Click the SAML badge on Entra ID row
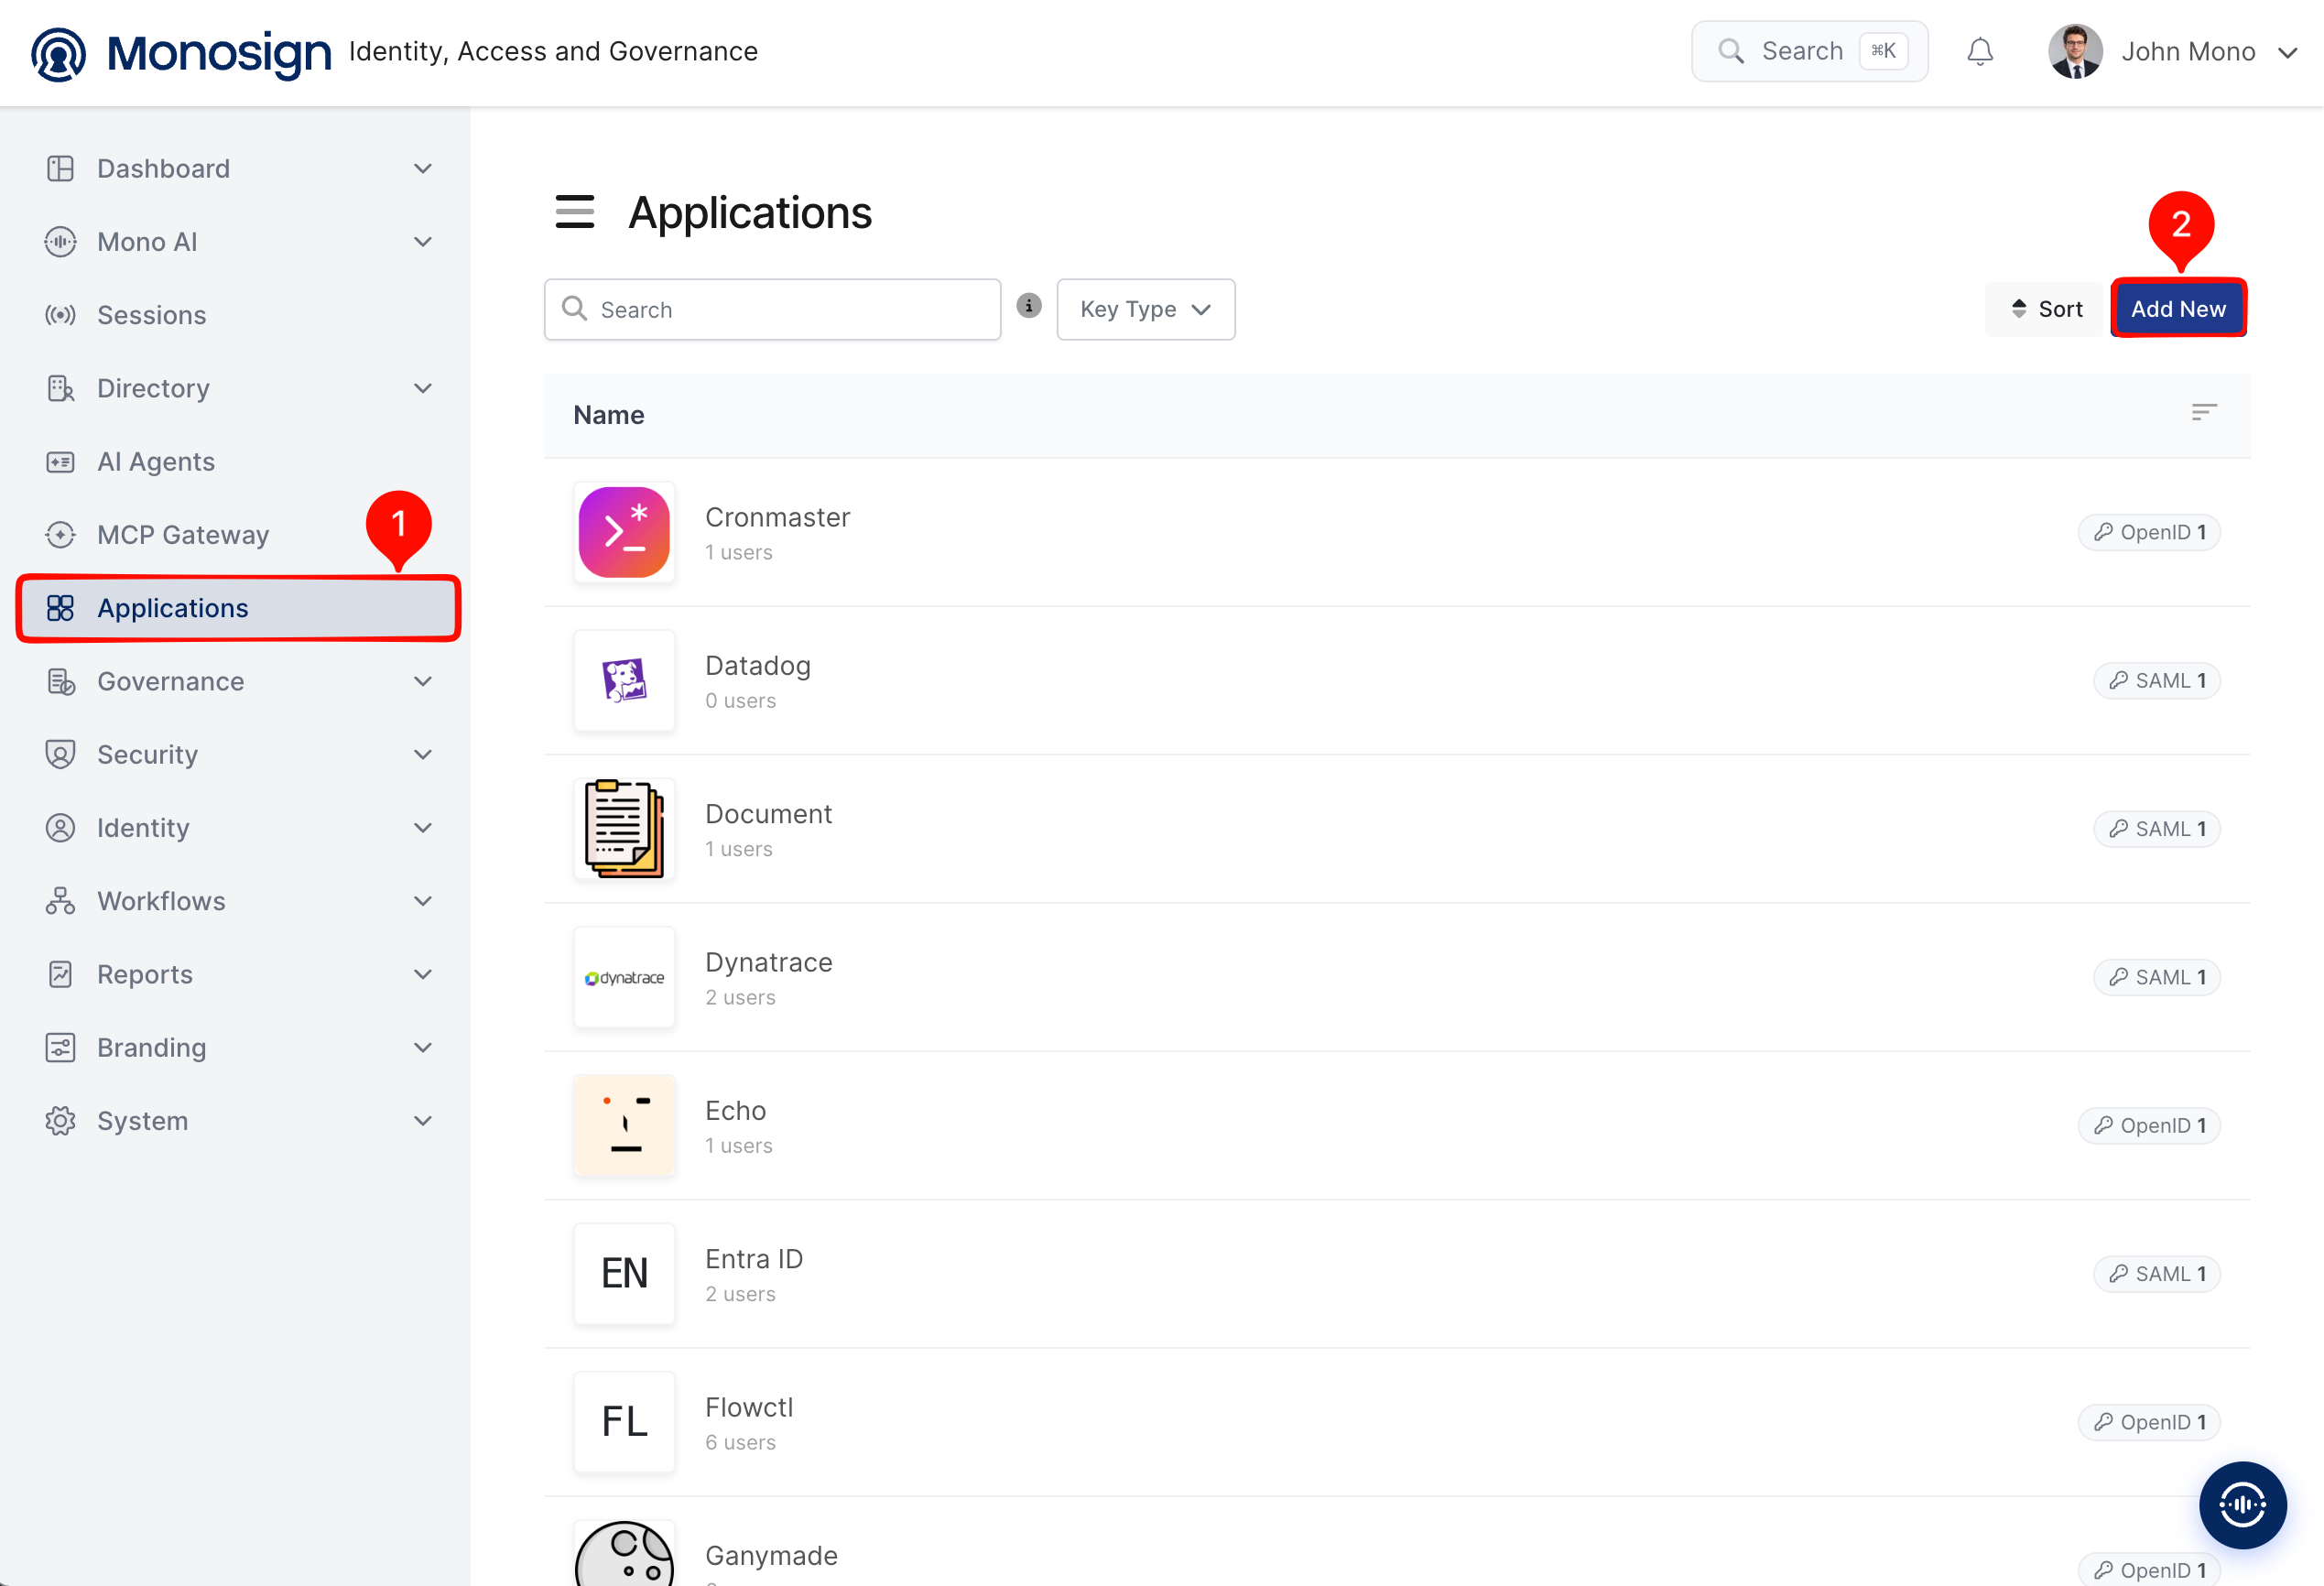Viewport: 2324px width, 1586px height. tap(2156, 1274)
